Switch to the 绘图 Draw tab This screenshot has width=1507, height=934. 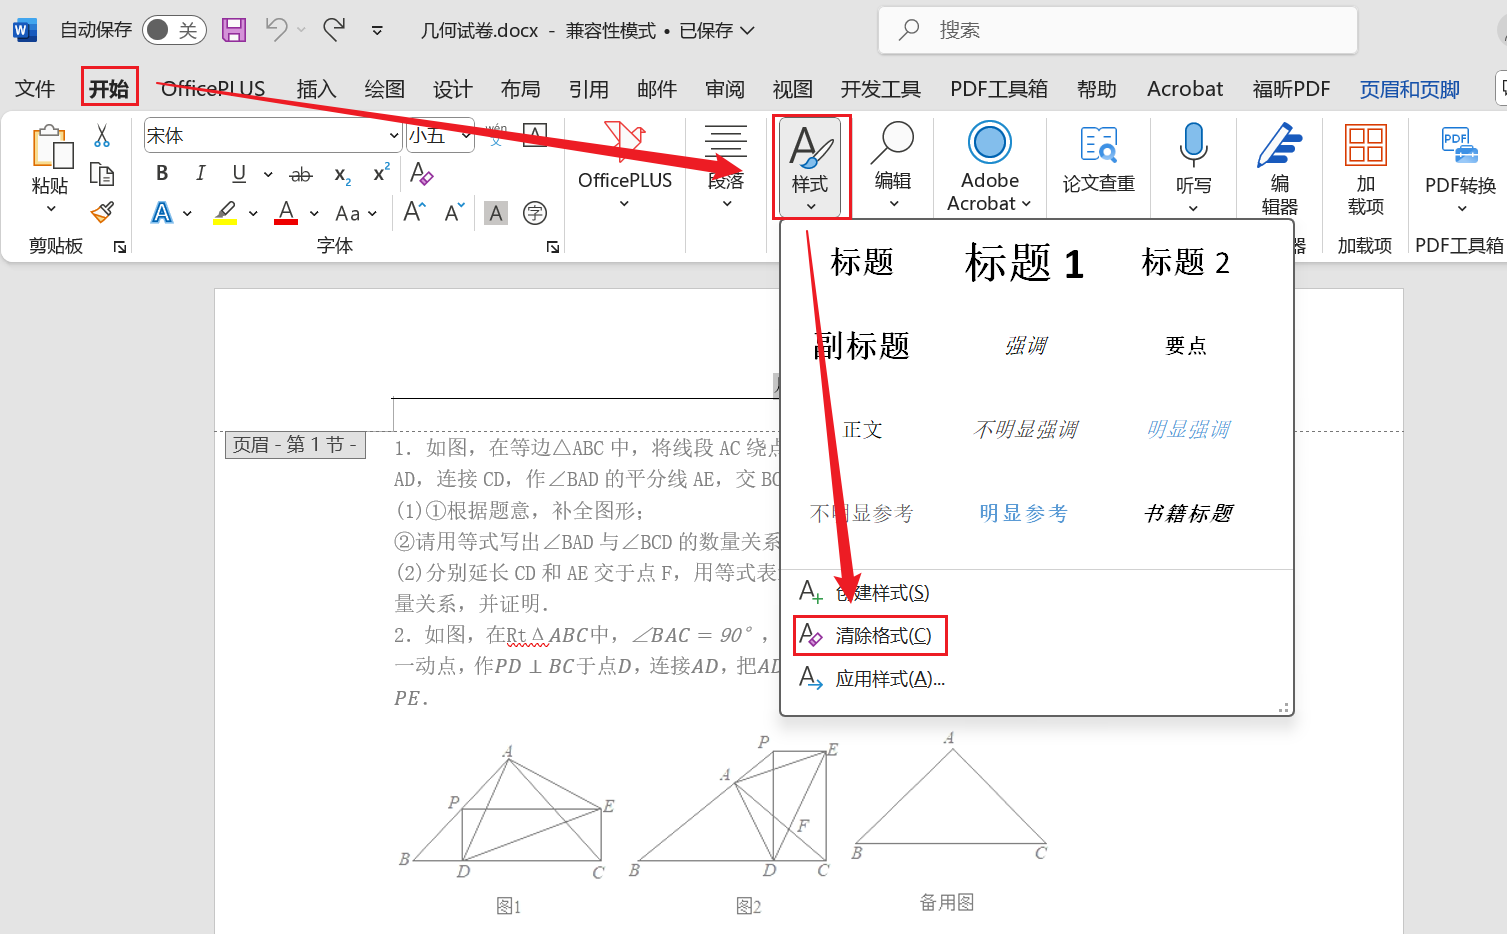point(384,89)
